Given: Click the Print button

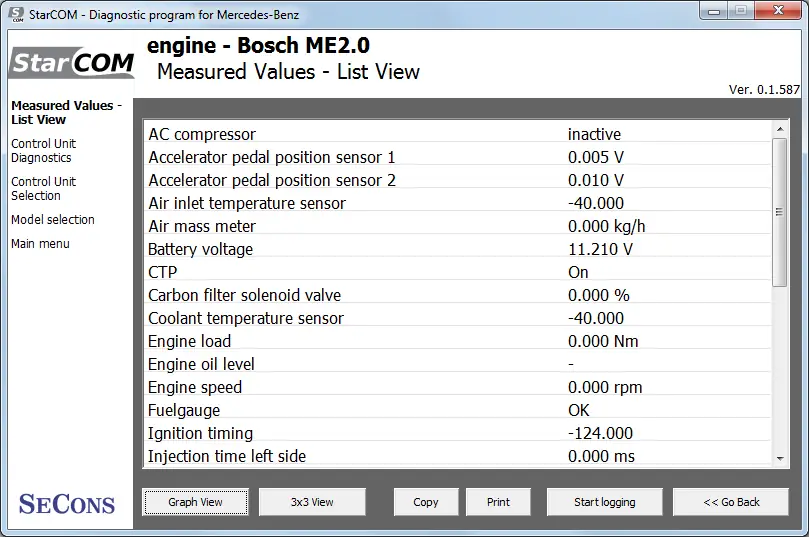Looking at the screenshot, I should tap(498, 502).
